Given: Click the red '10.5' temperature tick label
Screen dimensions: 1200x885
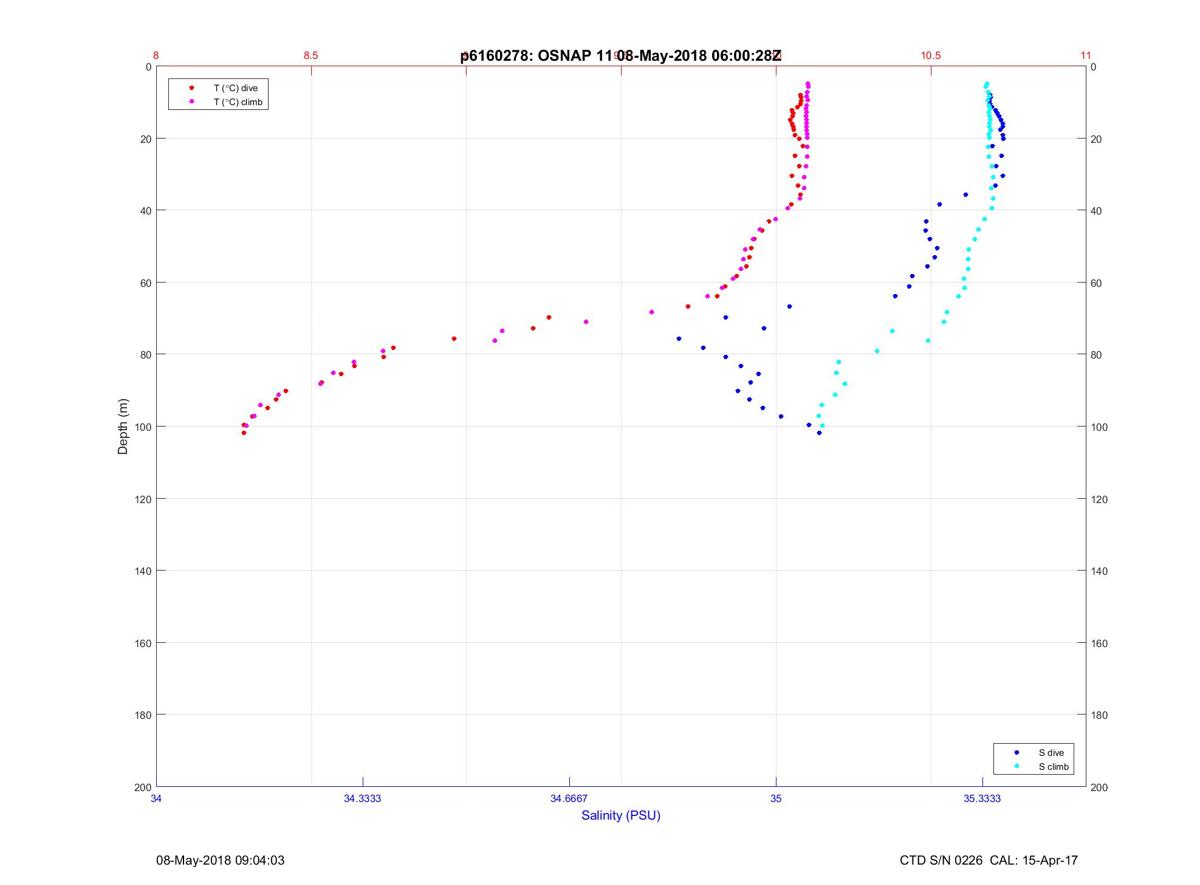Looking at the screenshot, I should click(931, 56).
